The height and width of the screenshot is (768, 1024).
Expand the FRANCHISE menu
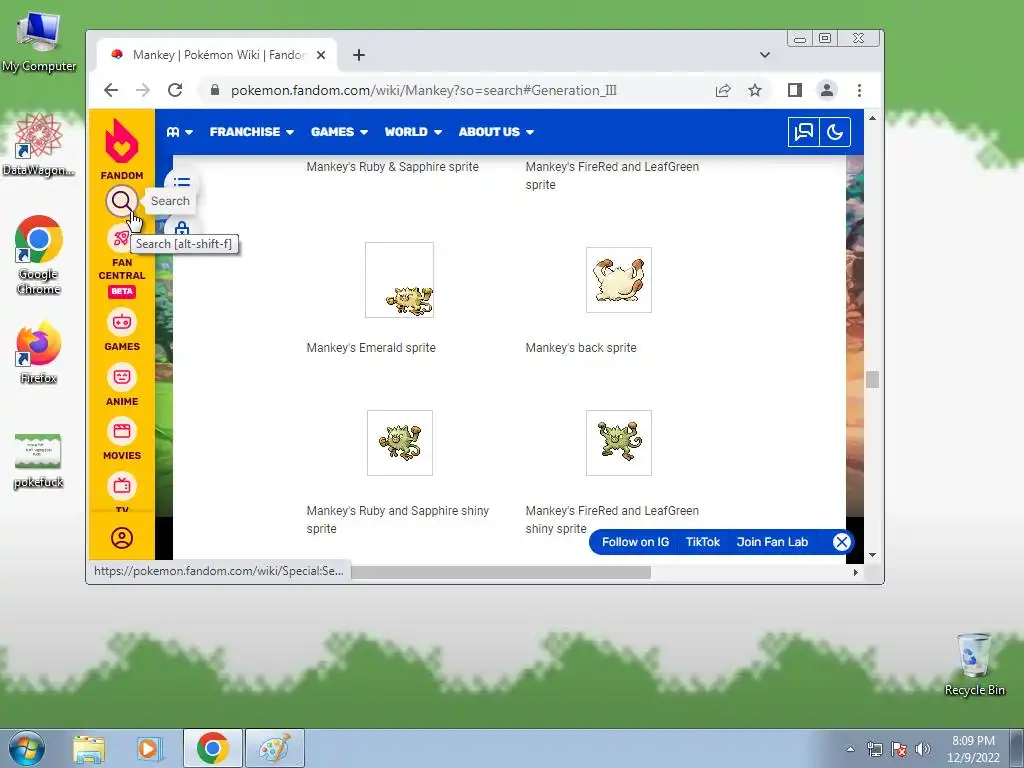pyautogui.click(x=251, y=132)
